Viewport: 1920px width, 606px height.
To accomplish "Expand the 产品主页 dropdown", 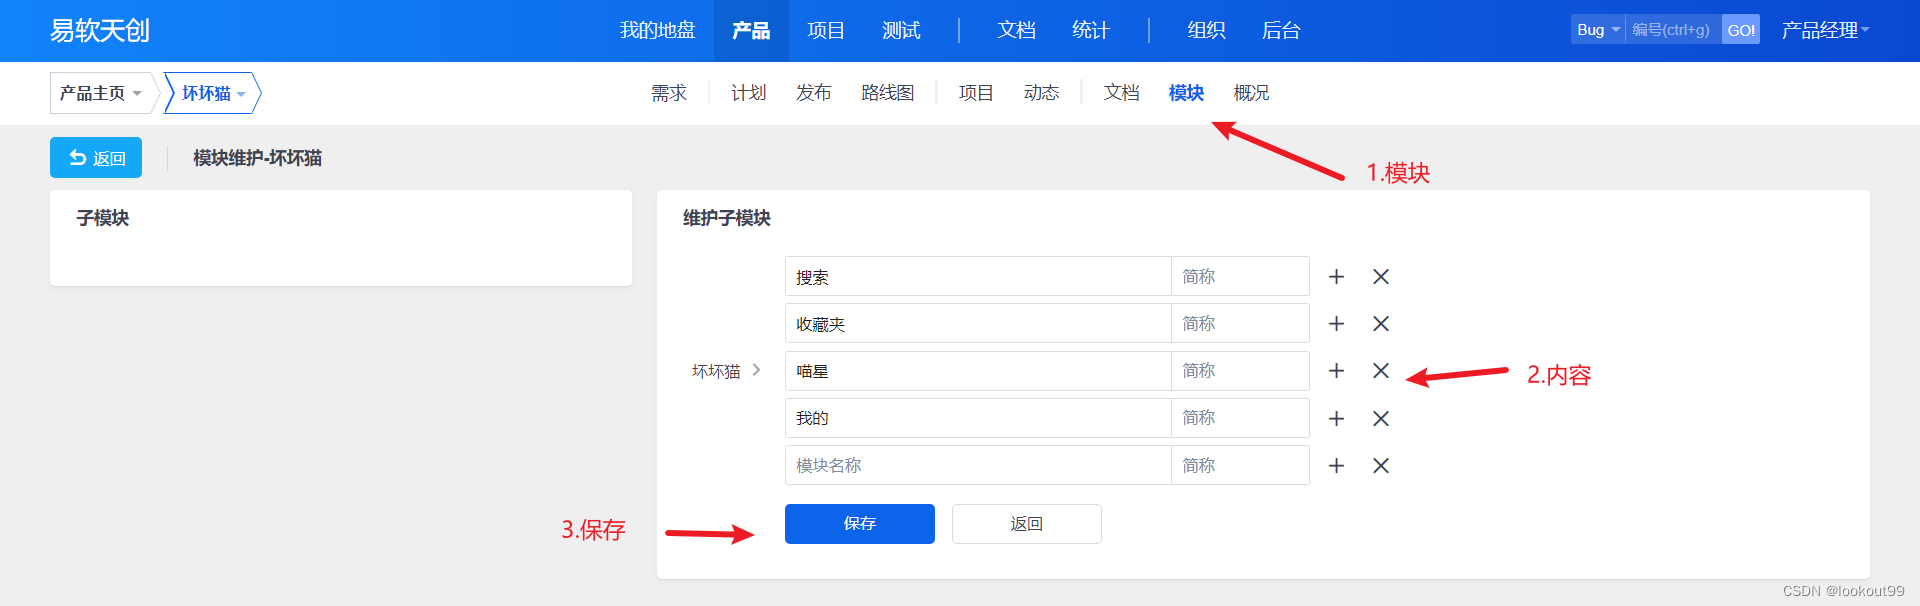I will (100, 93).
